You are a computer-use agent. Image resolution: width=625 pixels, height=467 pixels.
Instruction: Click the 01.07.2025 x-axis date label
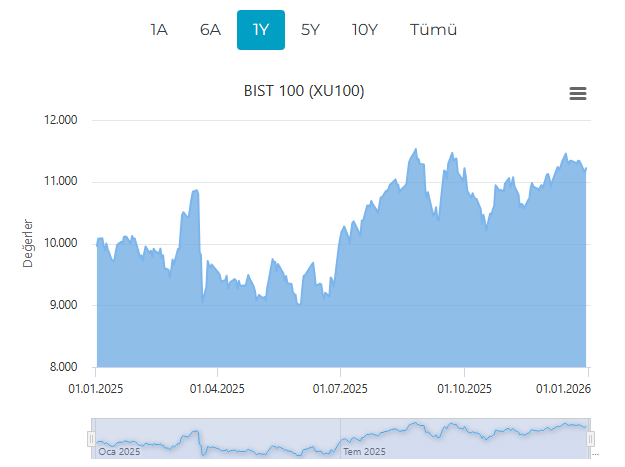click(x=341, y=387)
